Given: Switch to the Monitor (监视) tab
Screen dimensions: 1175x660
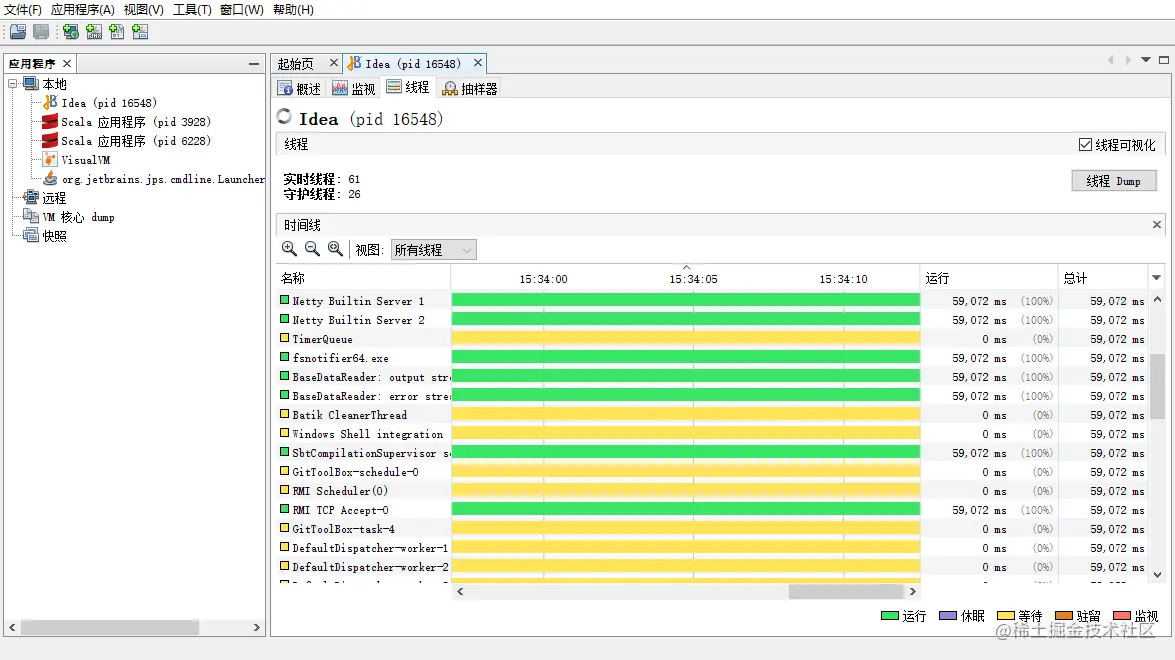Looking at the screenshot, I should click(353, 88).
